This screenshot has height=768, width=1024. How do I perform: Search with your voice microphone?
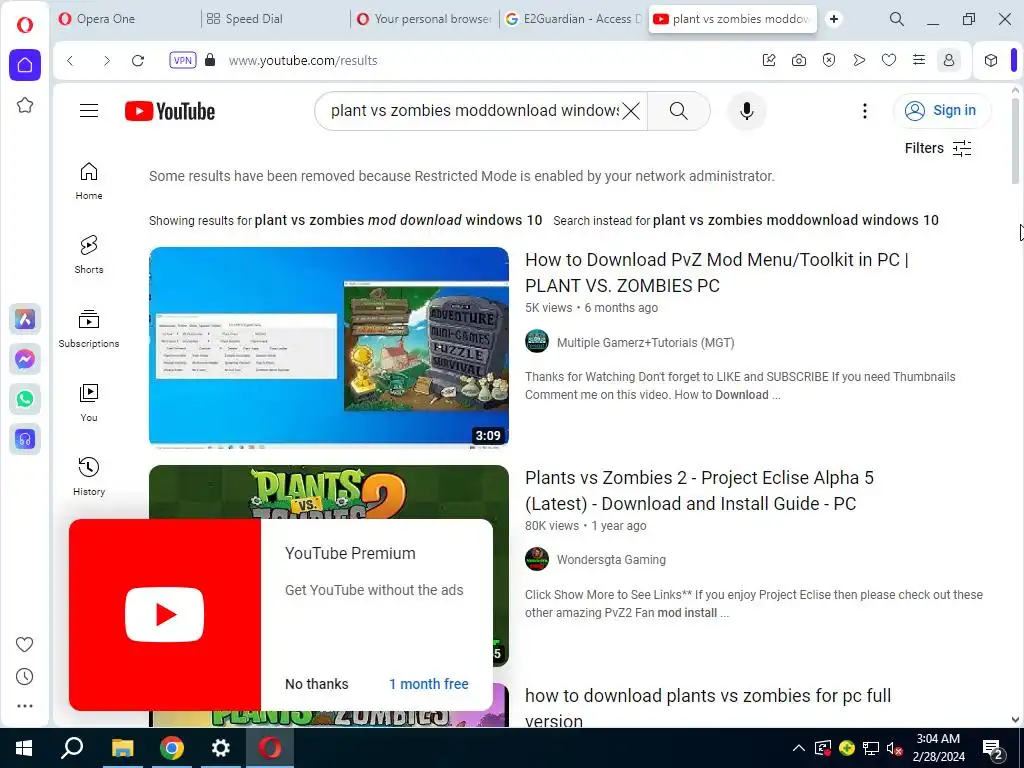746,110
